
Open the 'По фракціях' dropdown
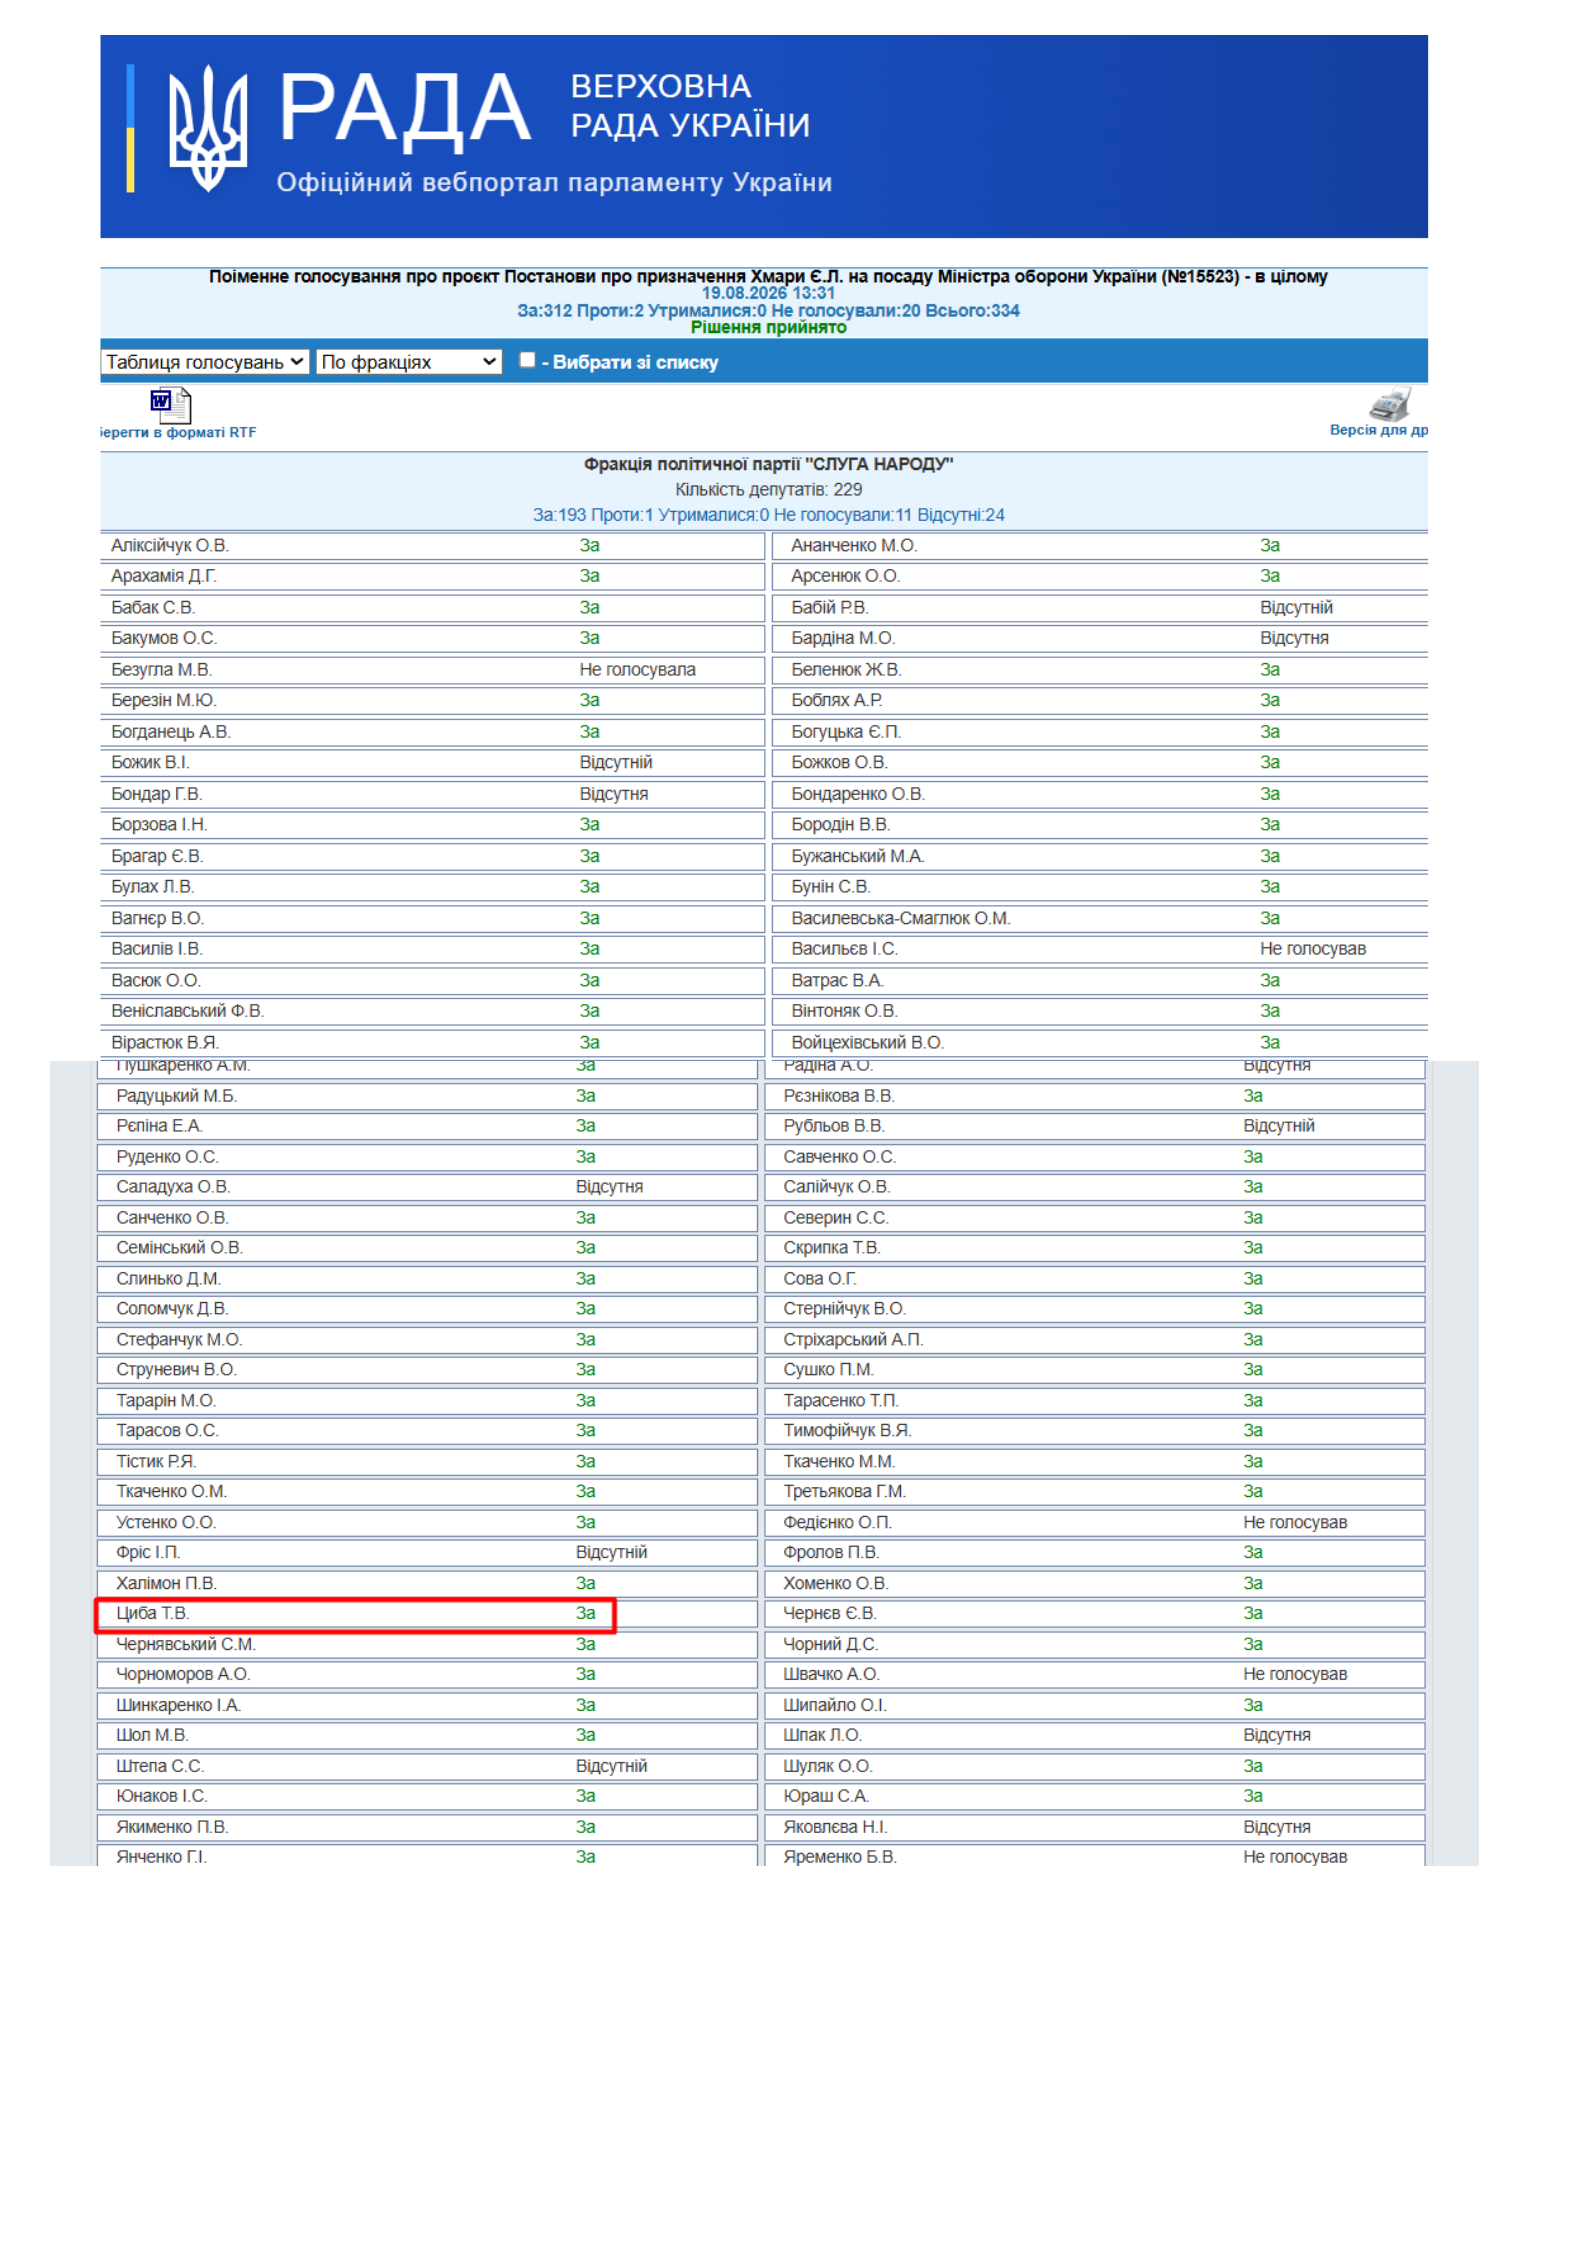click(409, 362)
